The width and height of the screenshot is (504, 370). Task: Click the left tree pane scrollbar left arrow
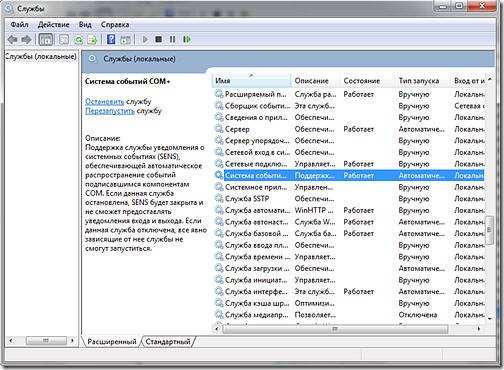coord(11,341)
